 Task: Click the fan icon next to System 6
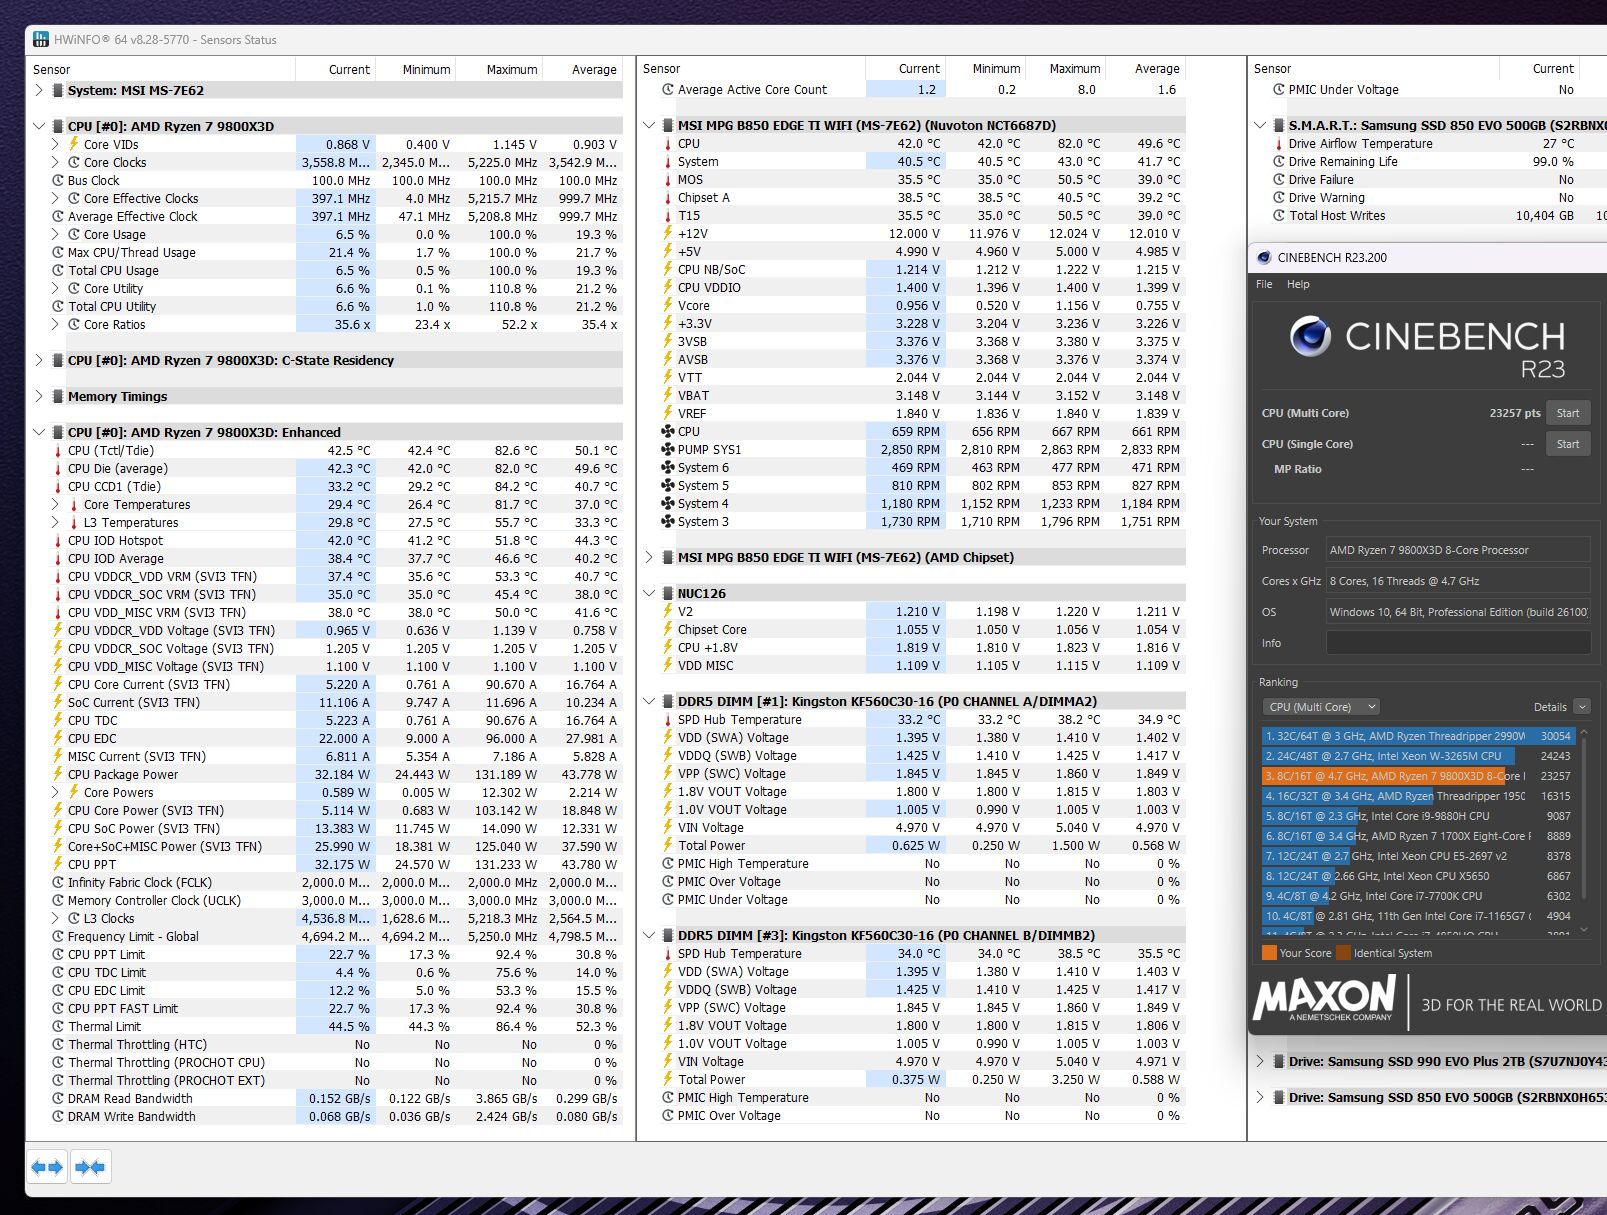pyautogui.click(x=668, y=467)
